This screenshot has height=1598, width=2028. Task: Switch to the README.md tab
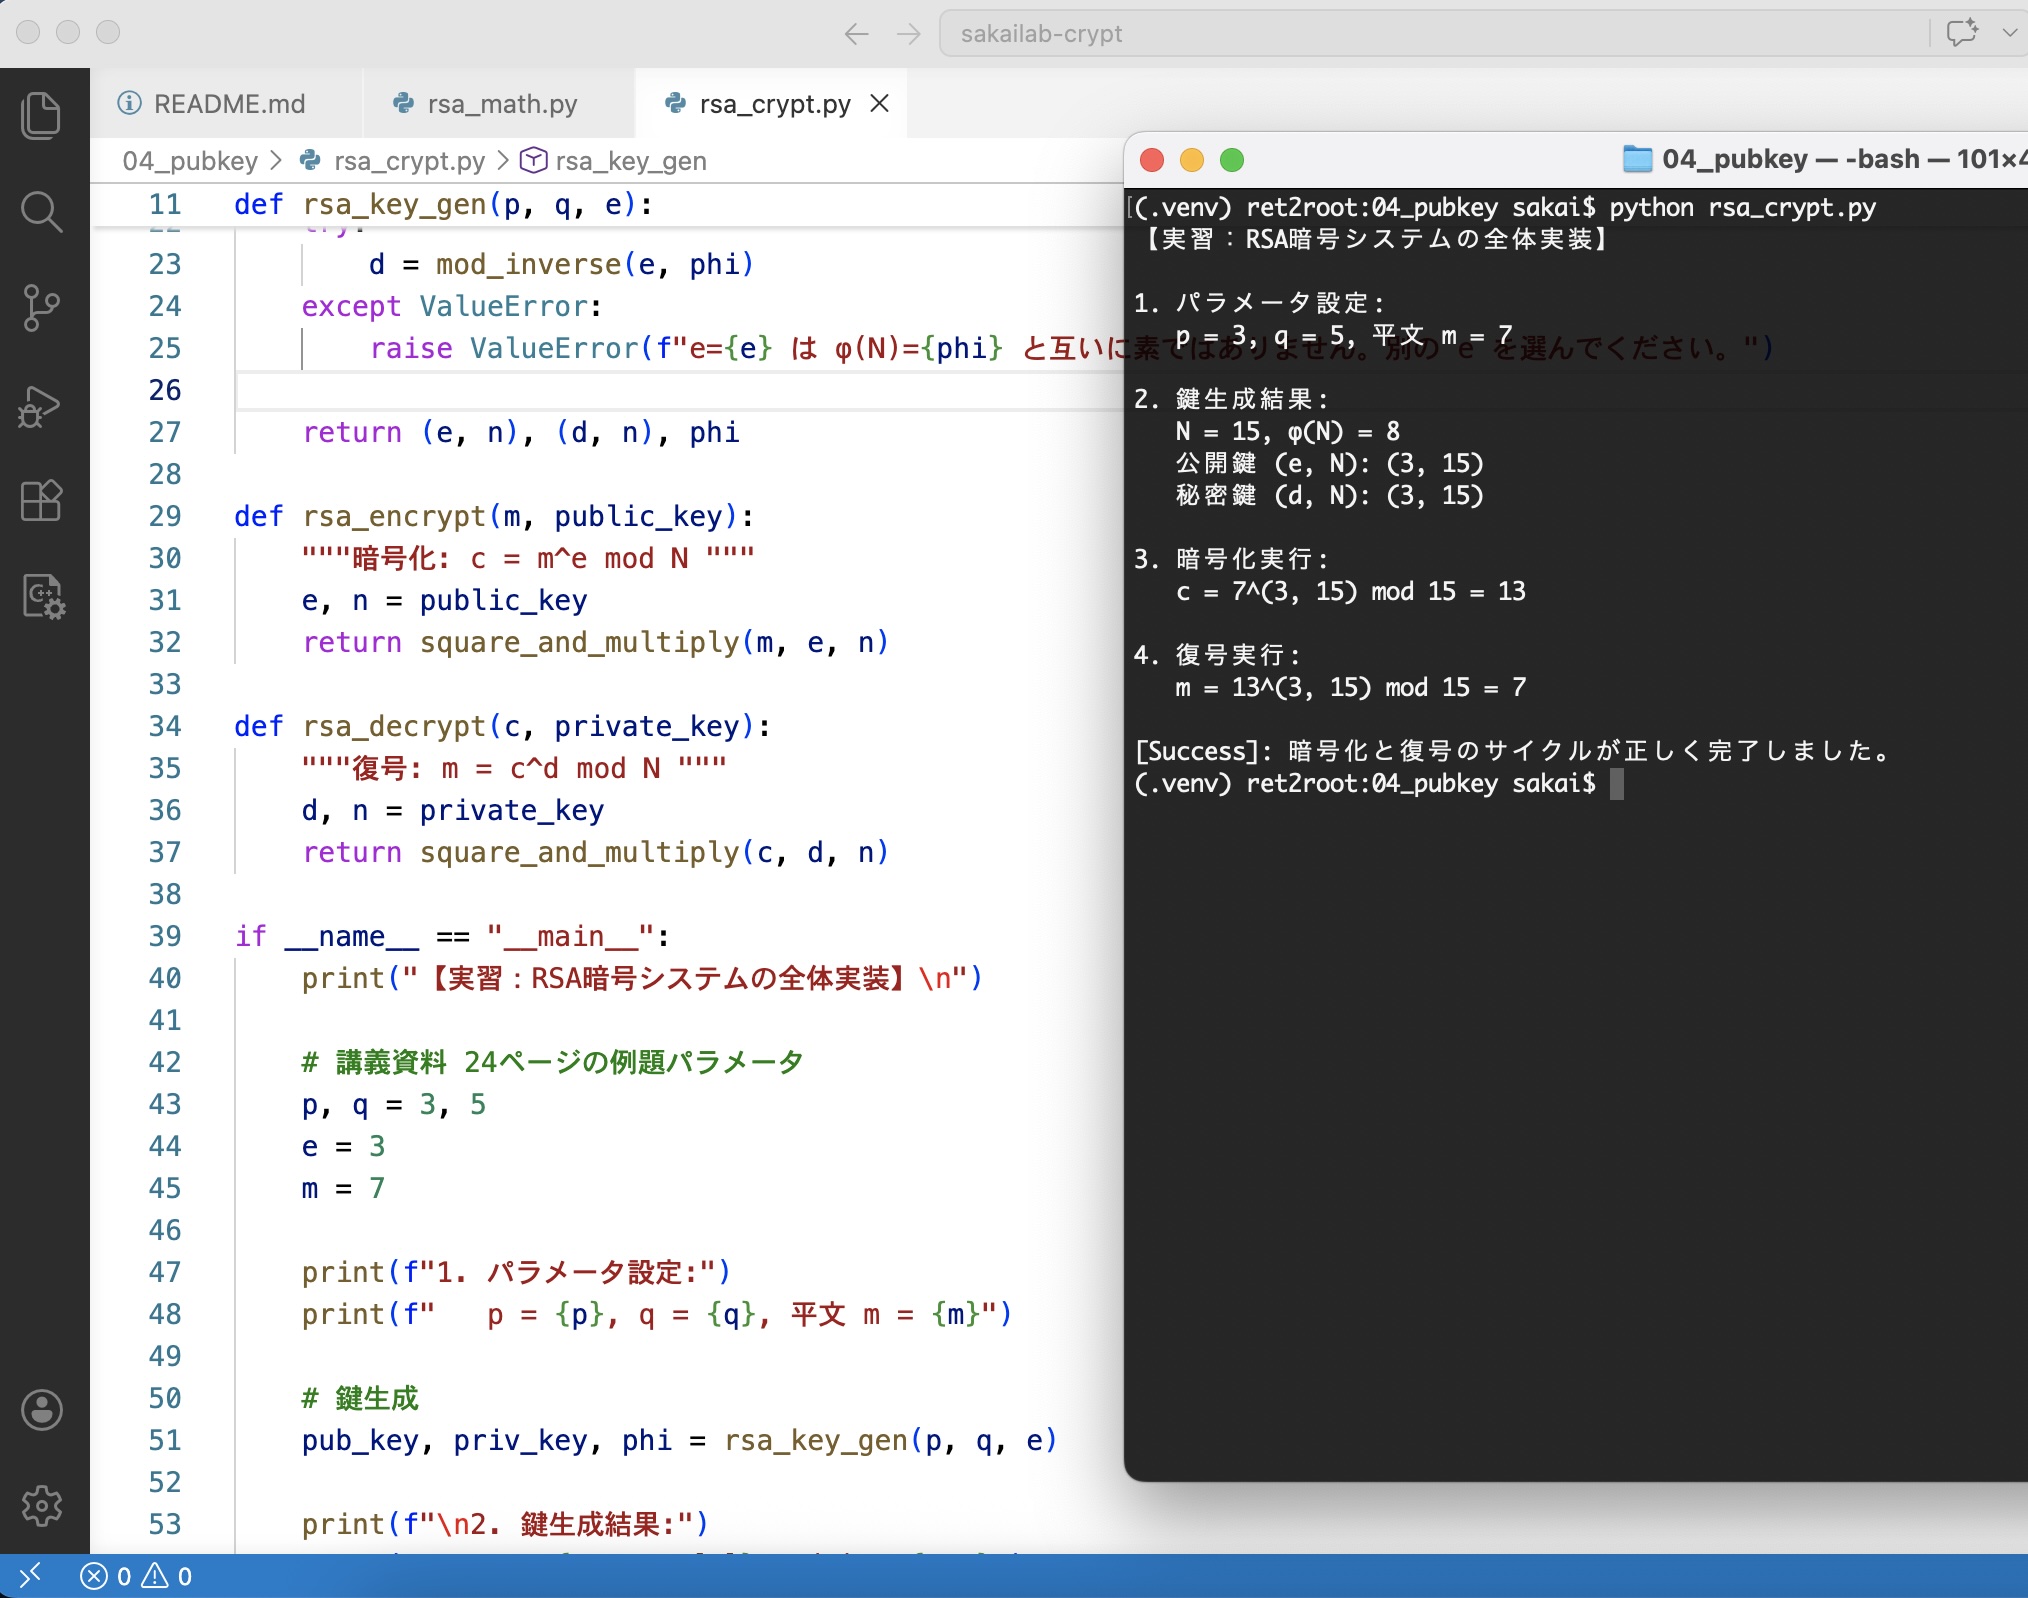(x=228, y=103)
